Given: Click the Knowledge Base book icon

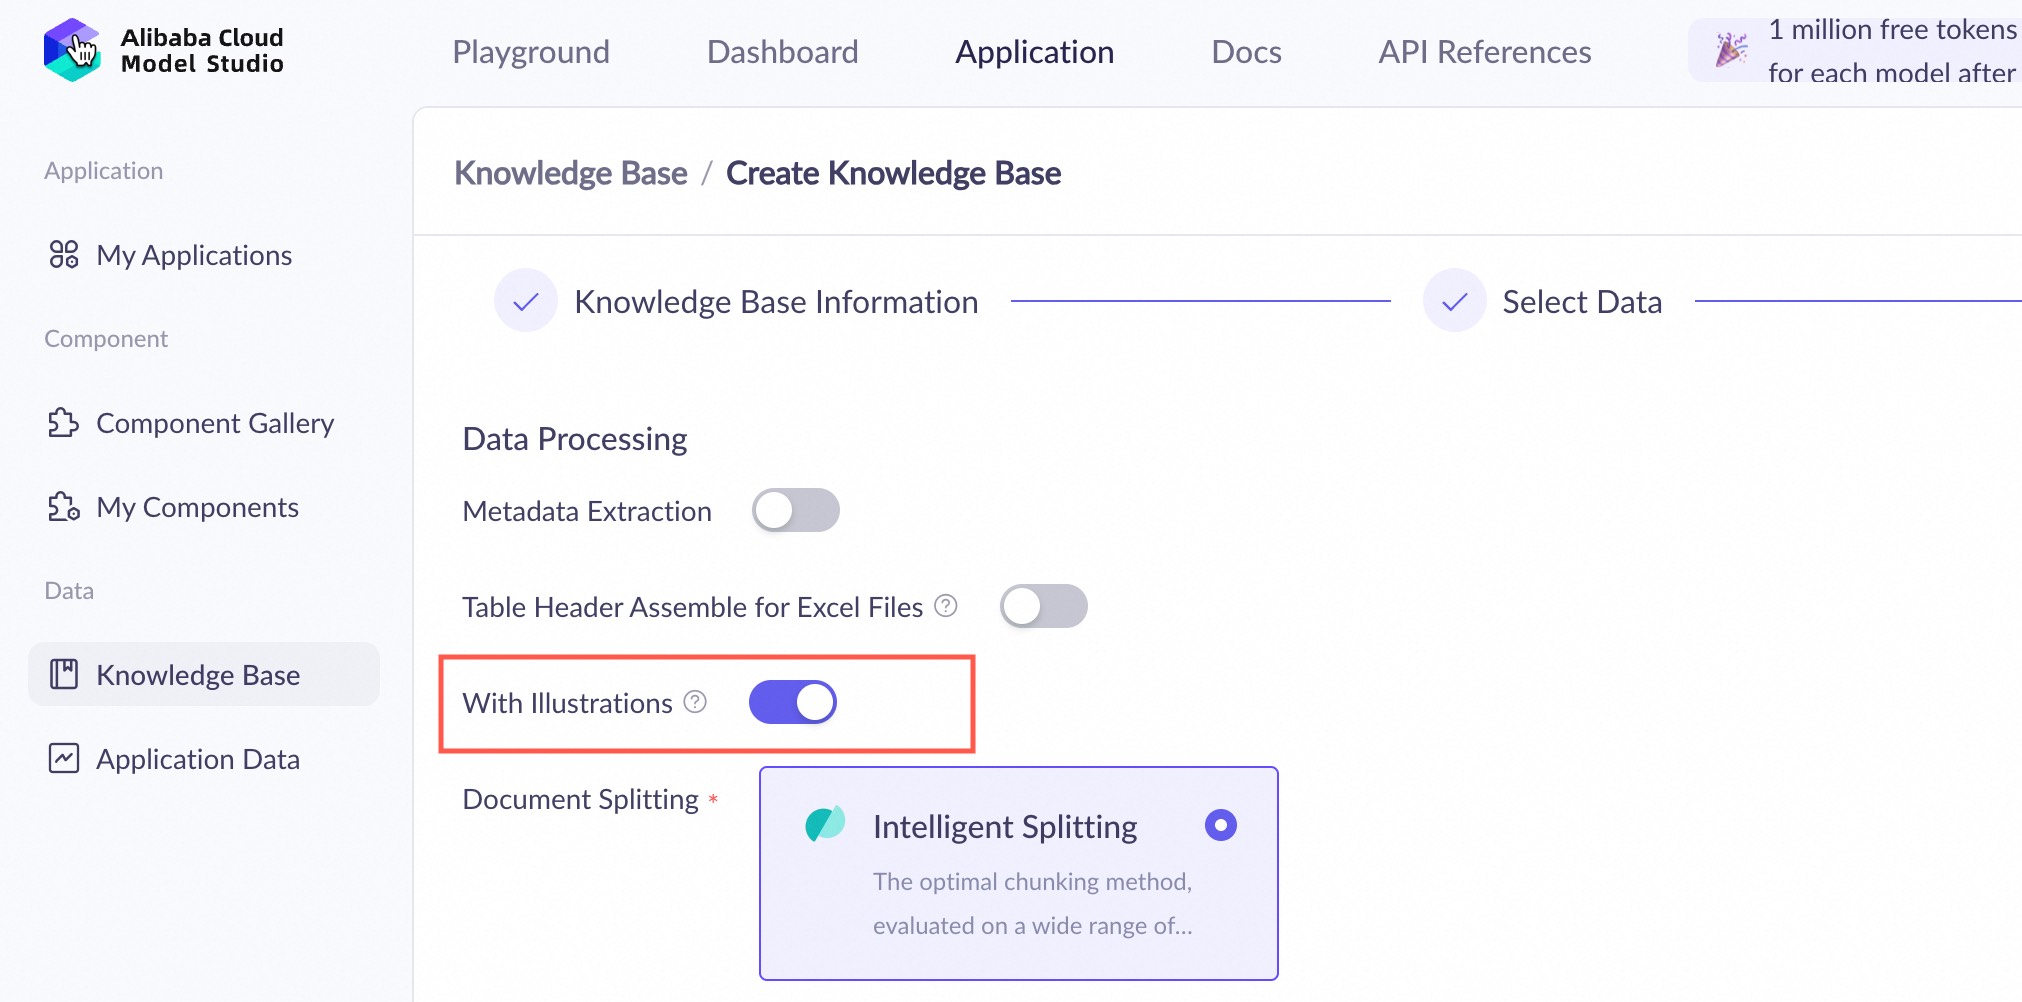Looking at the screenshot, I should click(x=64, y=675).
